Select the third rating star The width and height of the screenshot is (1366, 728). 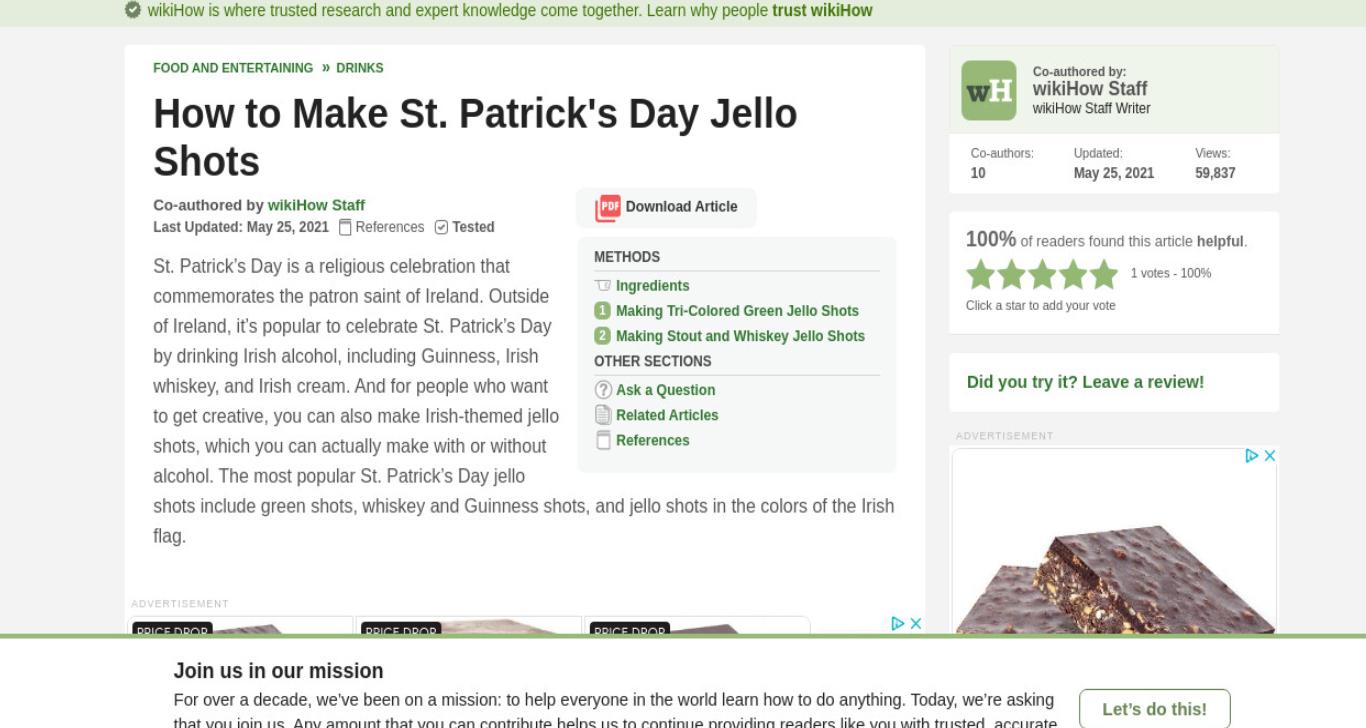(x=1042, y=274)
